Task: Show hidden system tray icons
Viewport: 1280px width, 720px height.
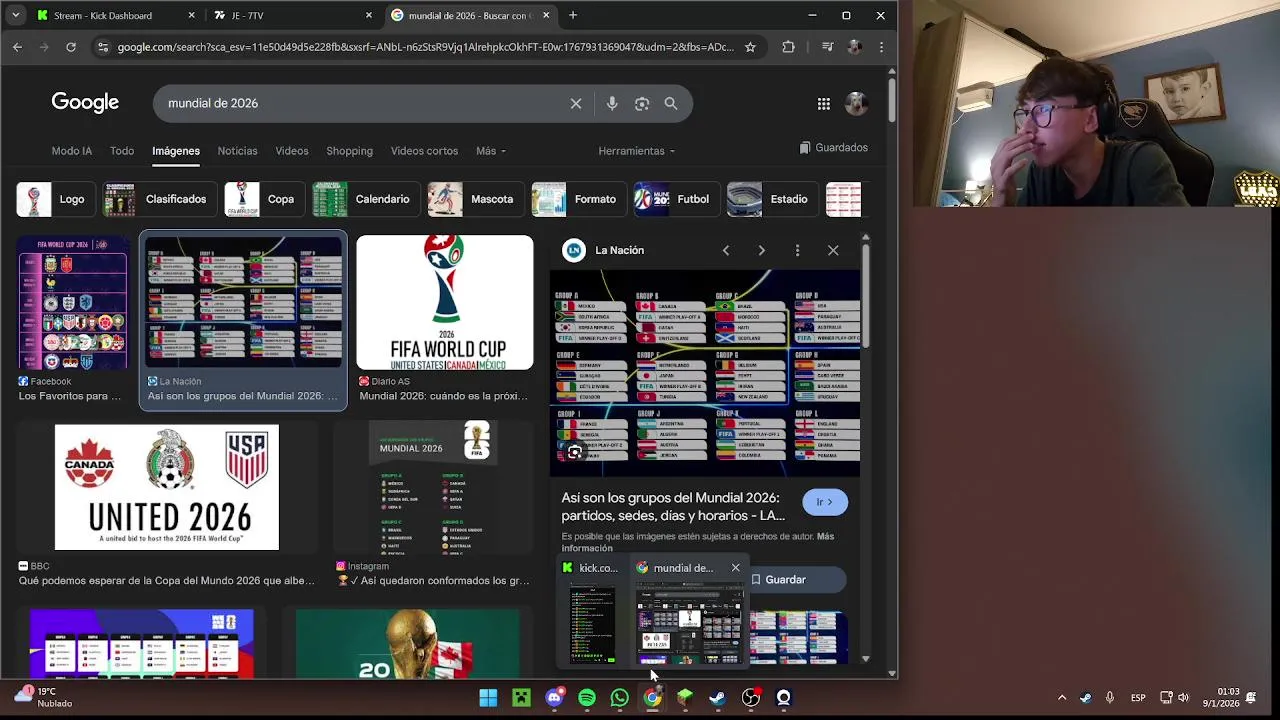Action: [x=1062, y=698]
